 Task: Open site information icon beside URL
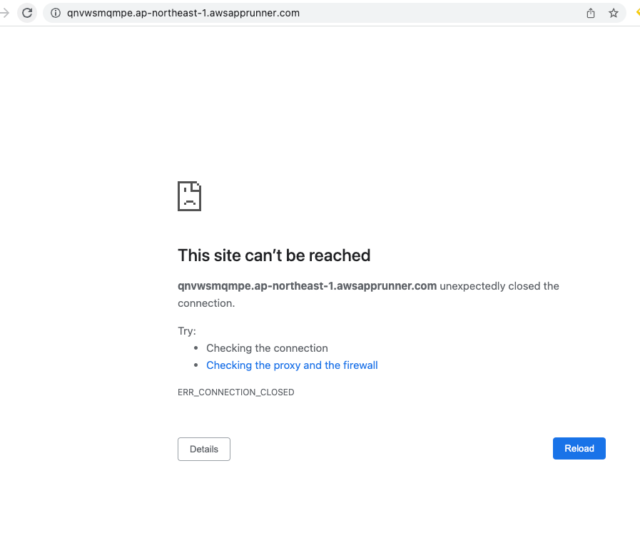point(56,13)
